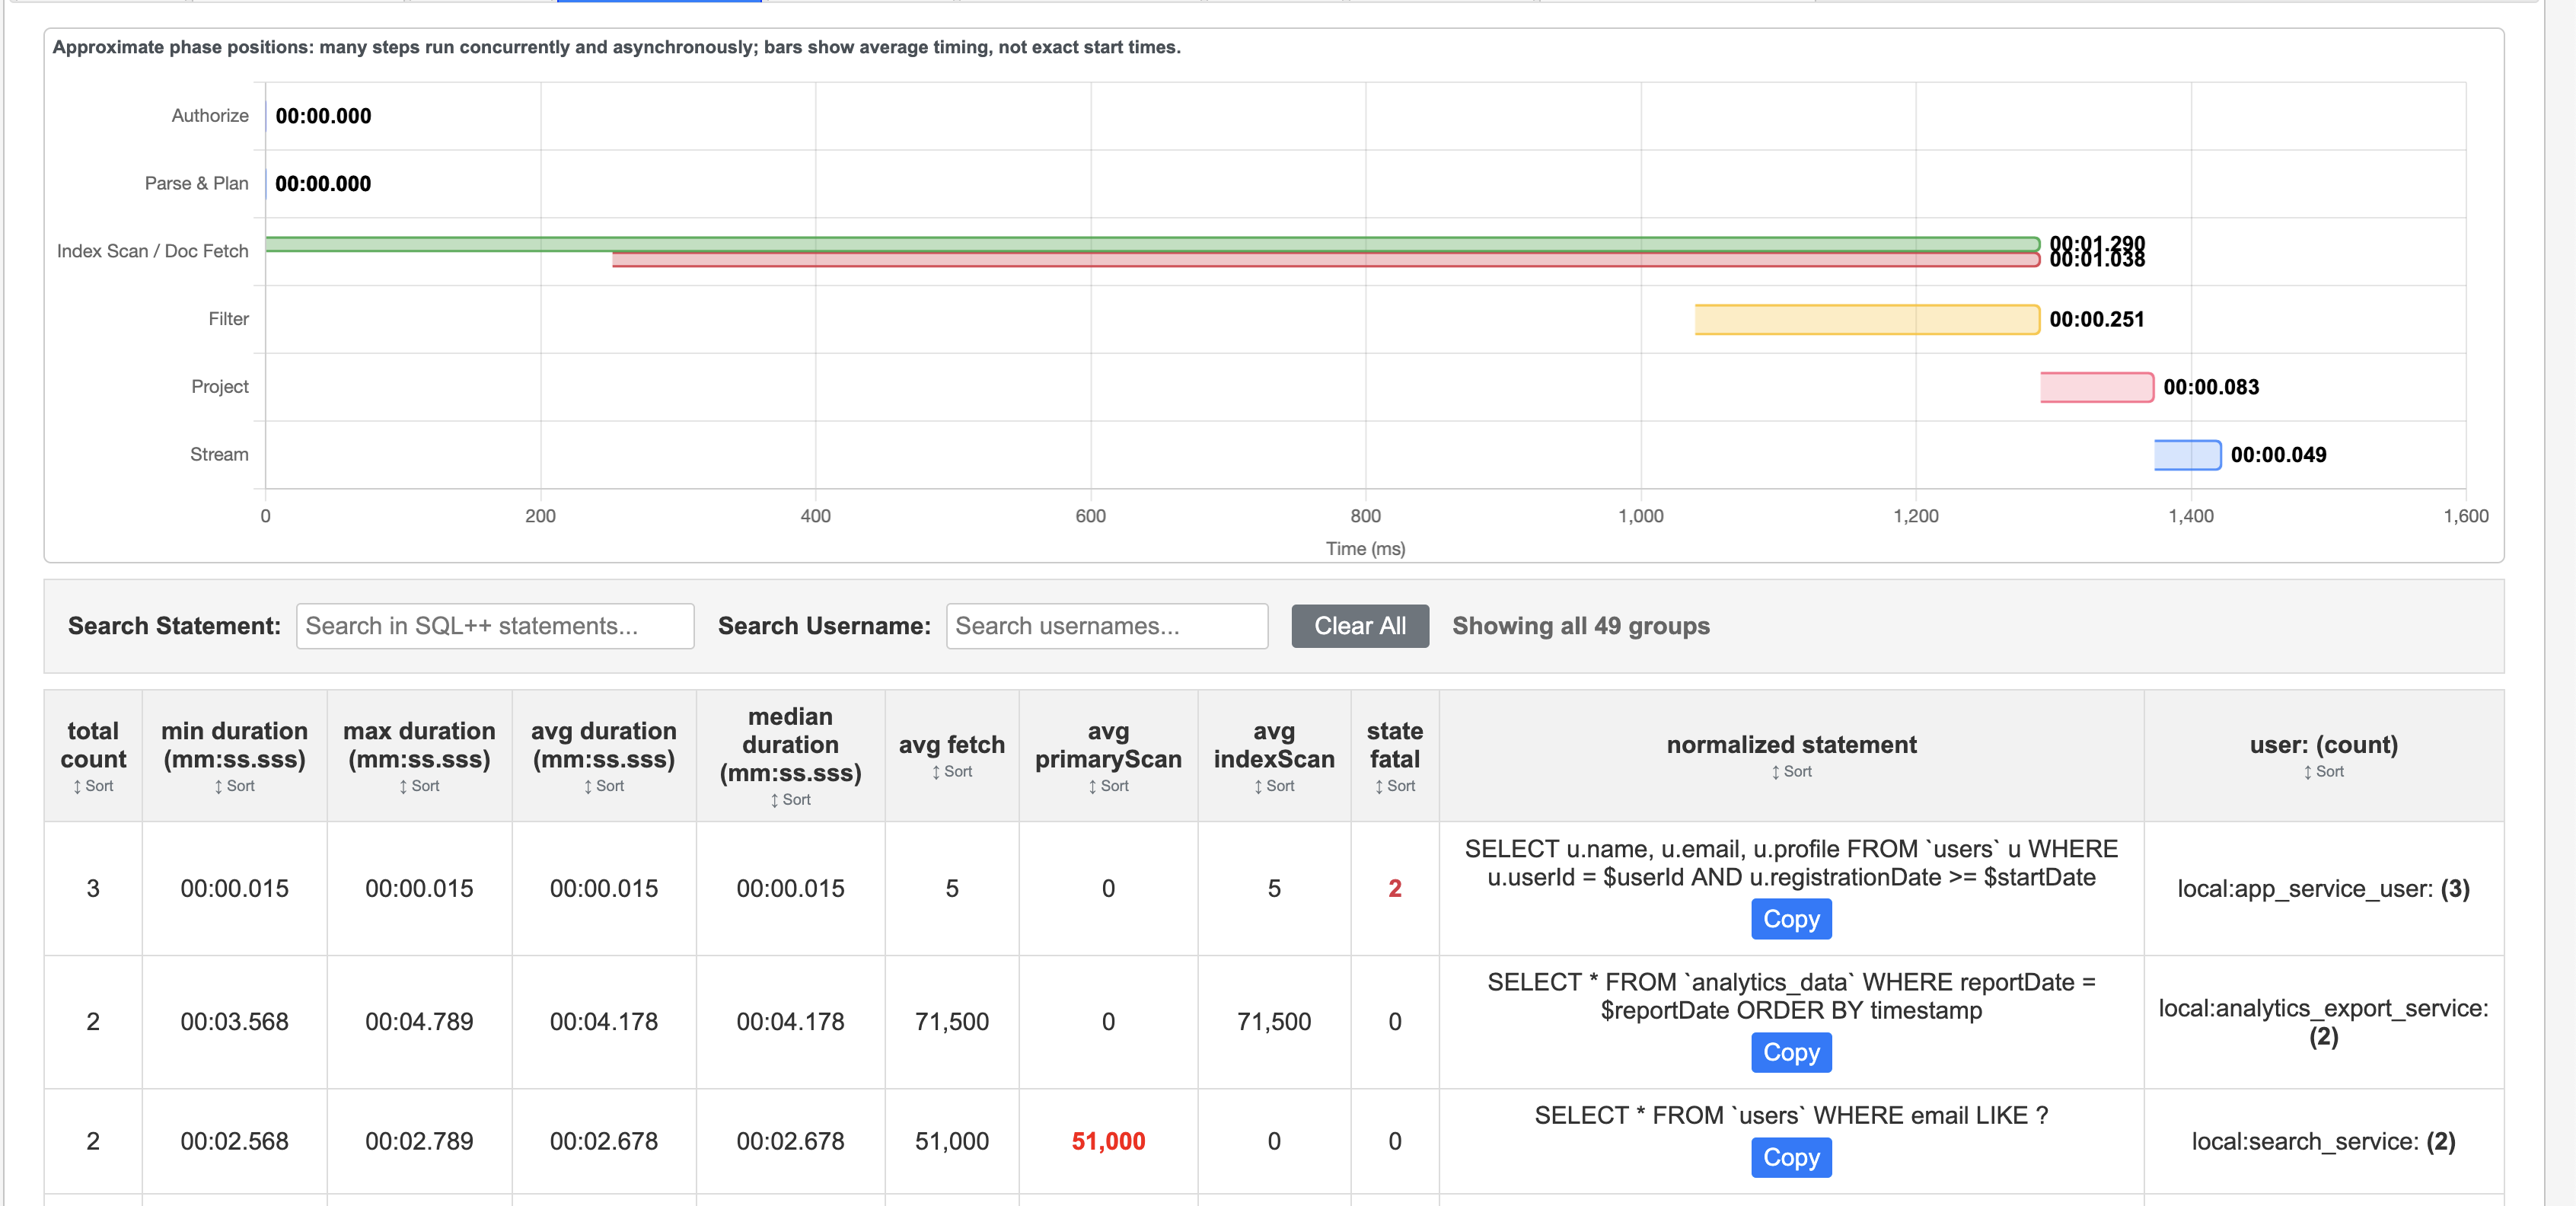Sort by normalized statement column
The image size is (2576, 1206).
click(1791, 771)
